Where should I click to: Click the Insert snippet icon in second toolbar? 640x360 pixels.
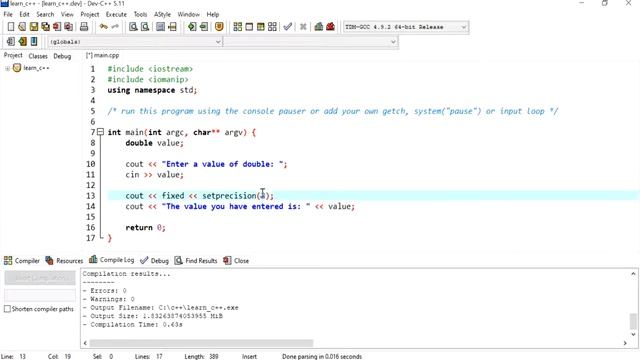pos(11,42)
